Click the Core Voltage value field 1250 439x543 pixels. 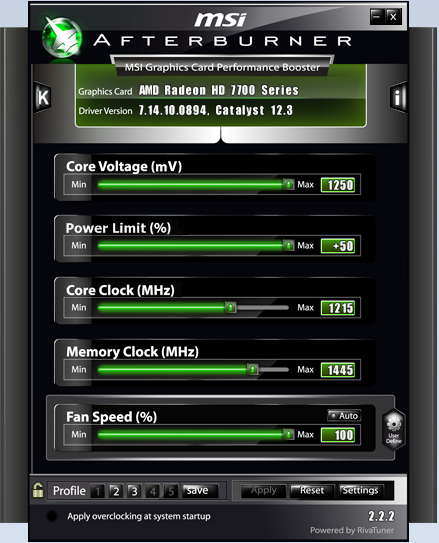[x=338, y=185]
